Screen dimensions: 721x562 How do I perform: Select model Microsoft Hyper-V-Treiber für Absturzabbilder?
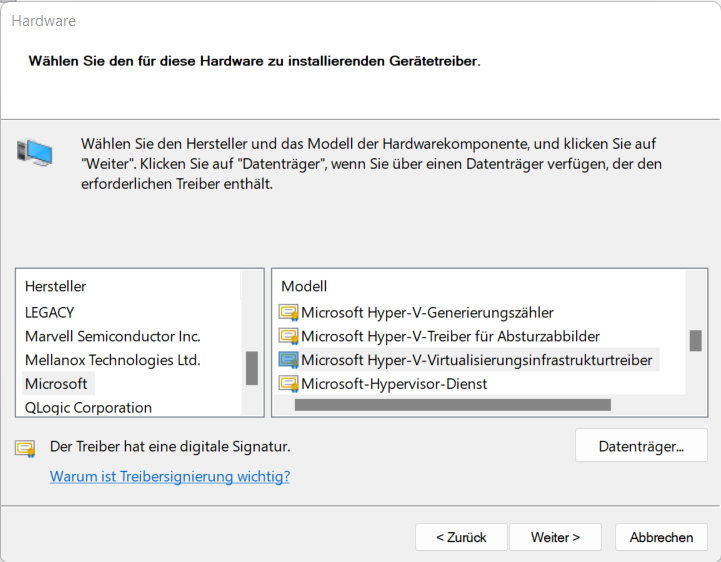[x=451, y=337]
